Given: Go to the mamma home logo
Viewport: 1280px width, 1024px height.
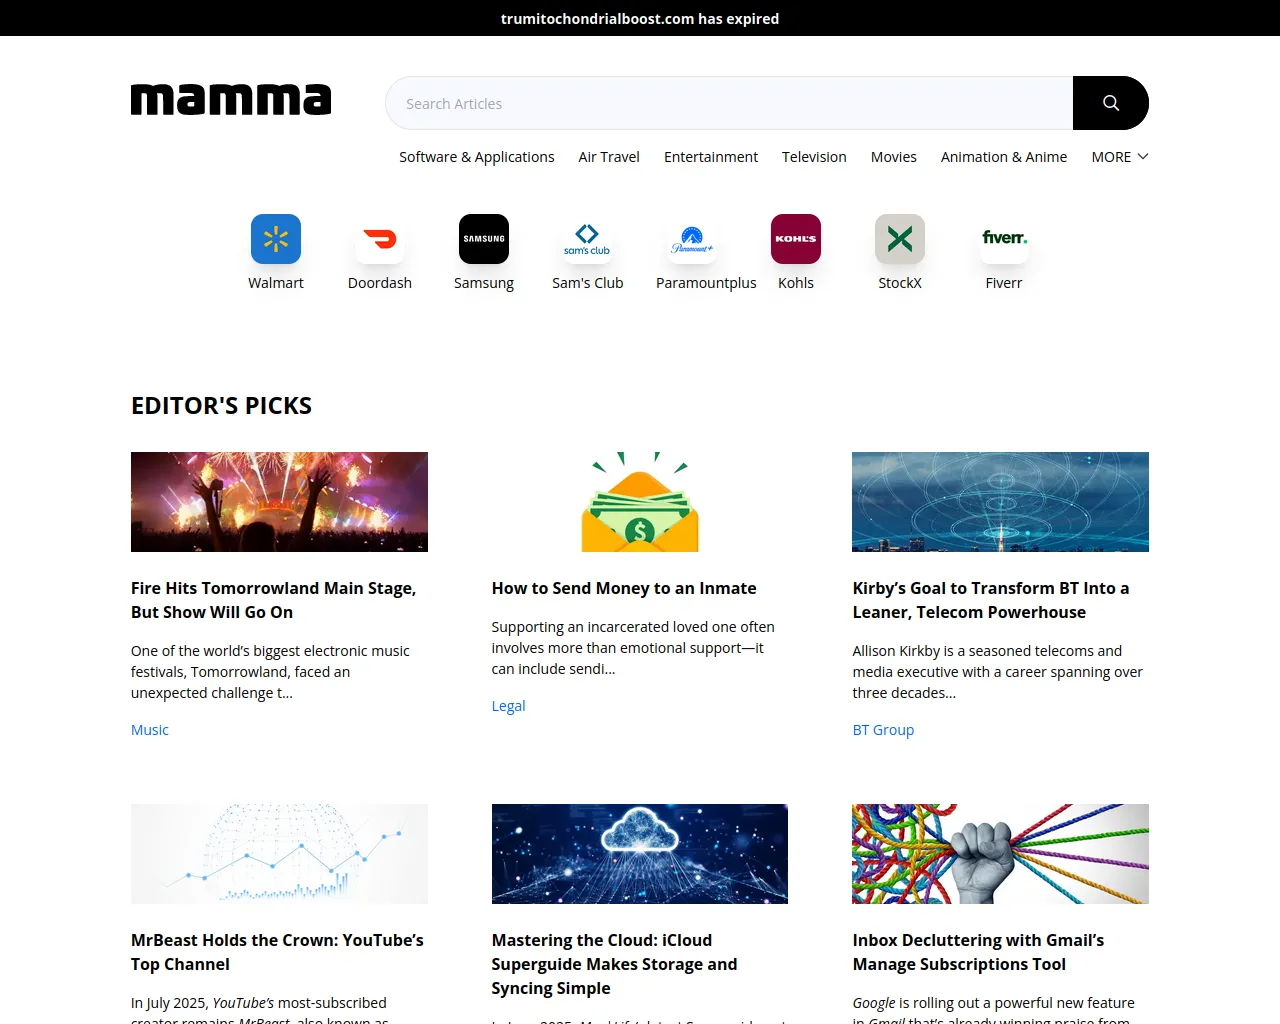Looking at the screenshot, I should [231, 100].
